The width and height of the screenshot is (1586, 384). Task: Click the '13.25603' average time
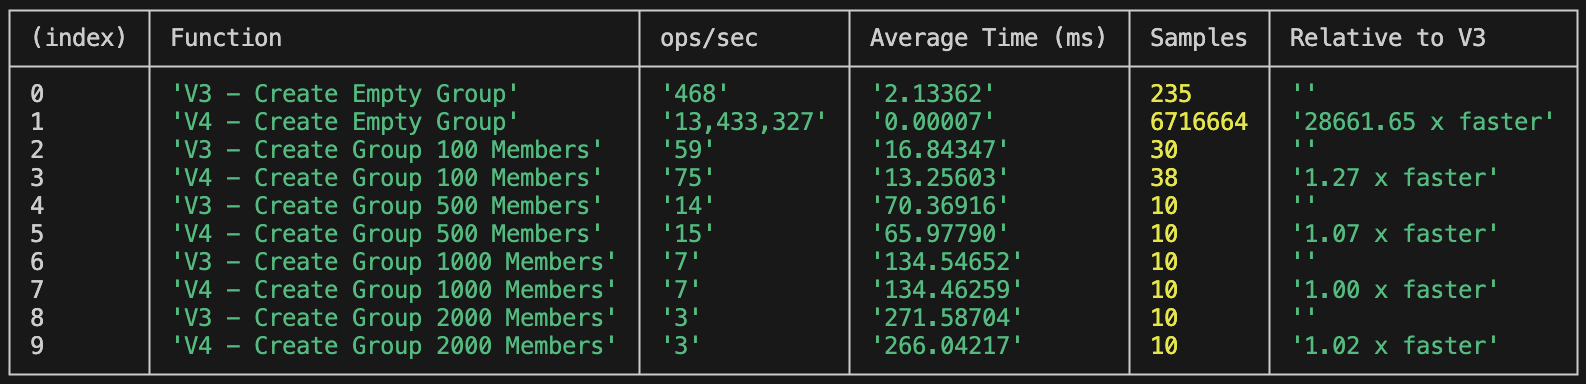[x=939, y=178]
